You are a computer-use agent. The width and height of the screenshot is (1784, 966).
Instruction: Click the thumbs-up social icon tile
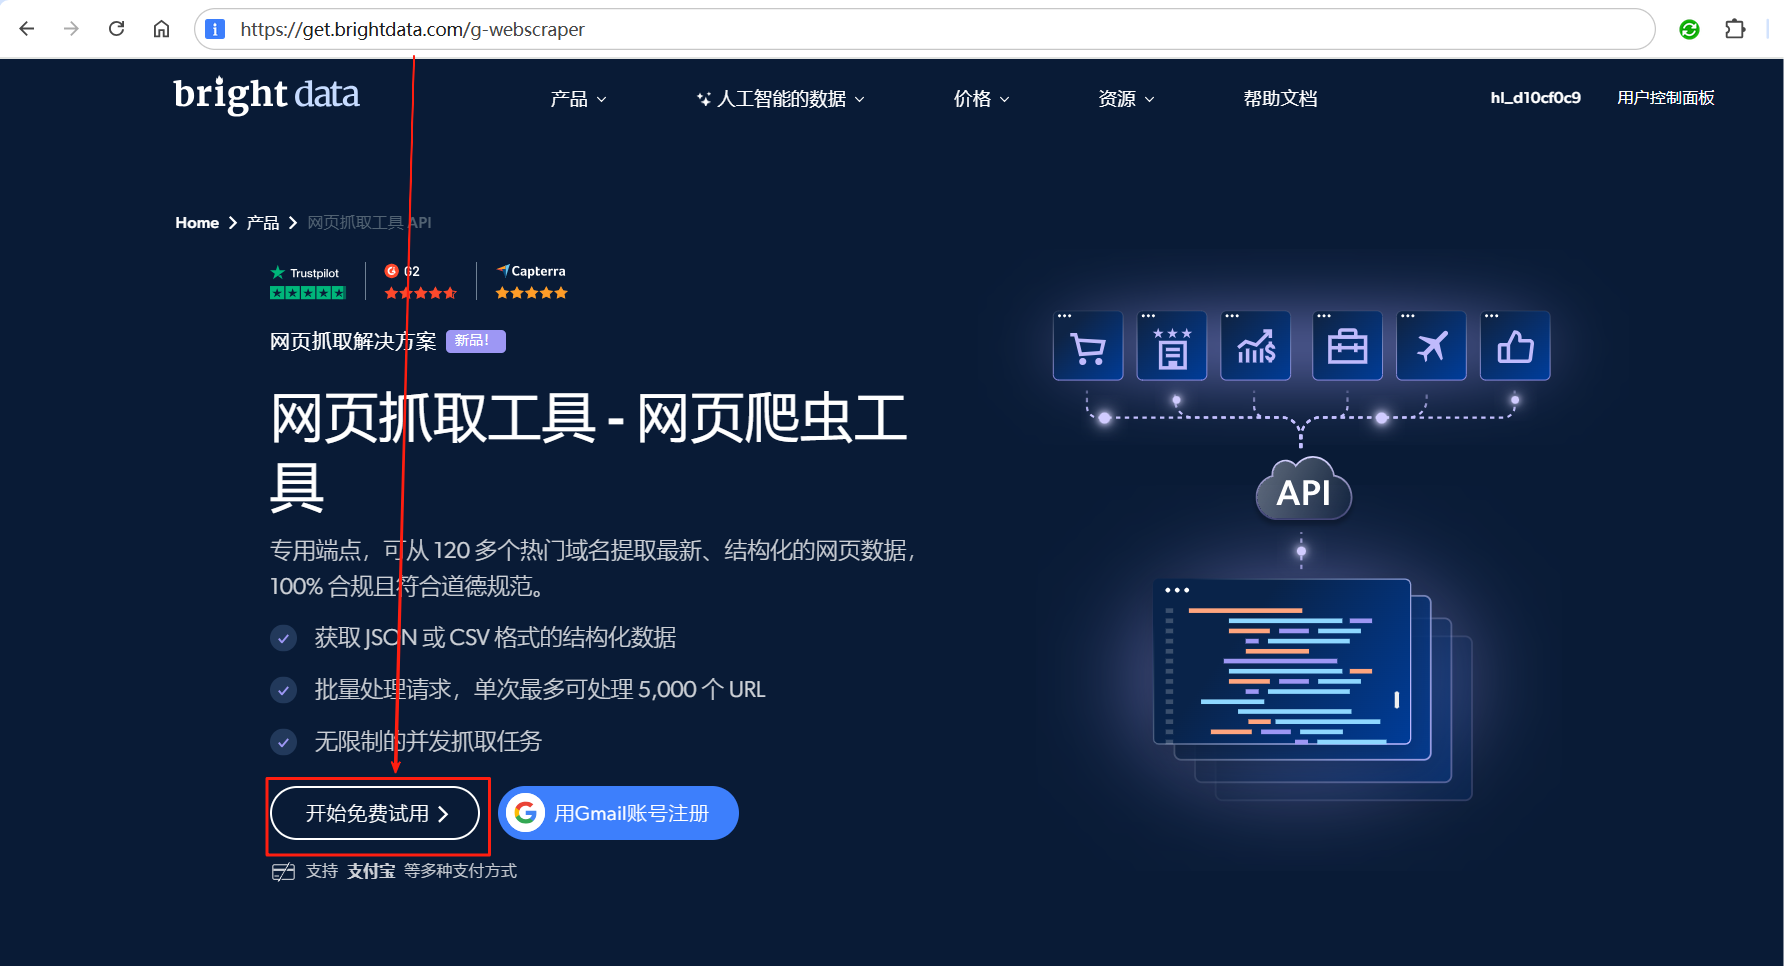click(x=1515, y=347)
